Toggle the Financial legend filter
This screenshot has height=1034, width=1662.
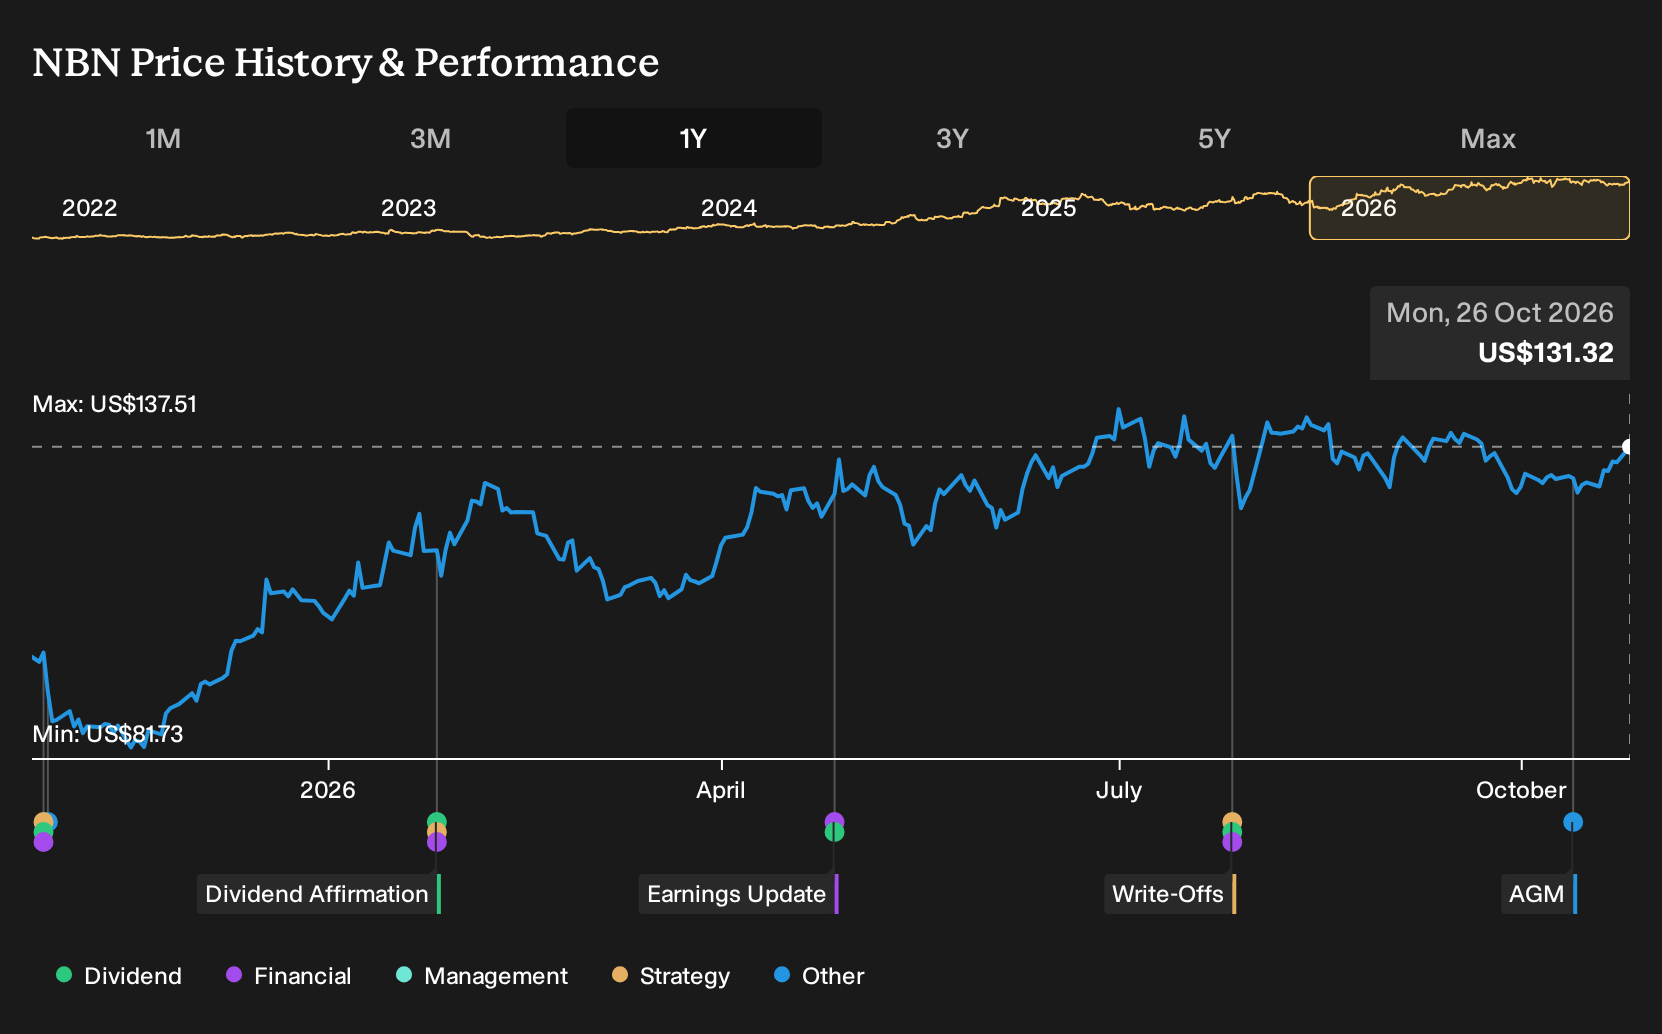coord(289,976)
